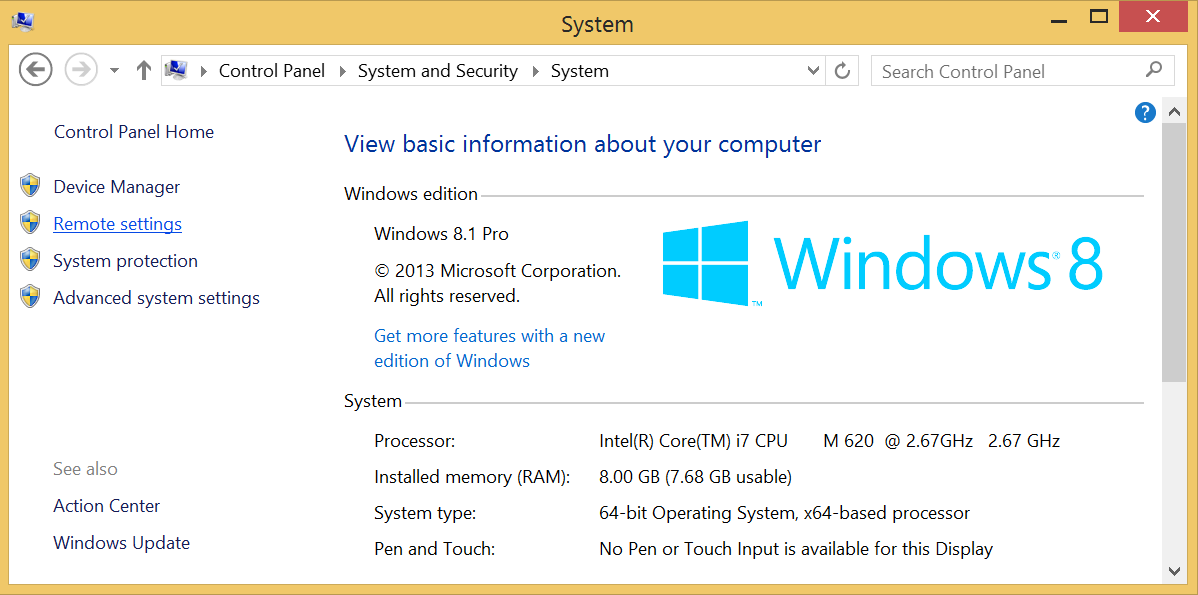Click the Processor: label

415,441
